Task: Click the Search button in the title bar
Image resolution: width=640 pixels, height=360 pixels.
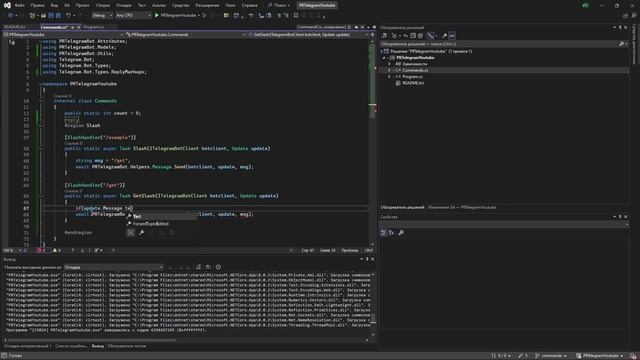Action: pyautogui.click(x=279, y=5)
